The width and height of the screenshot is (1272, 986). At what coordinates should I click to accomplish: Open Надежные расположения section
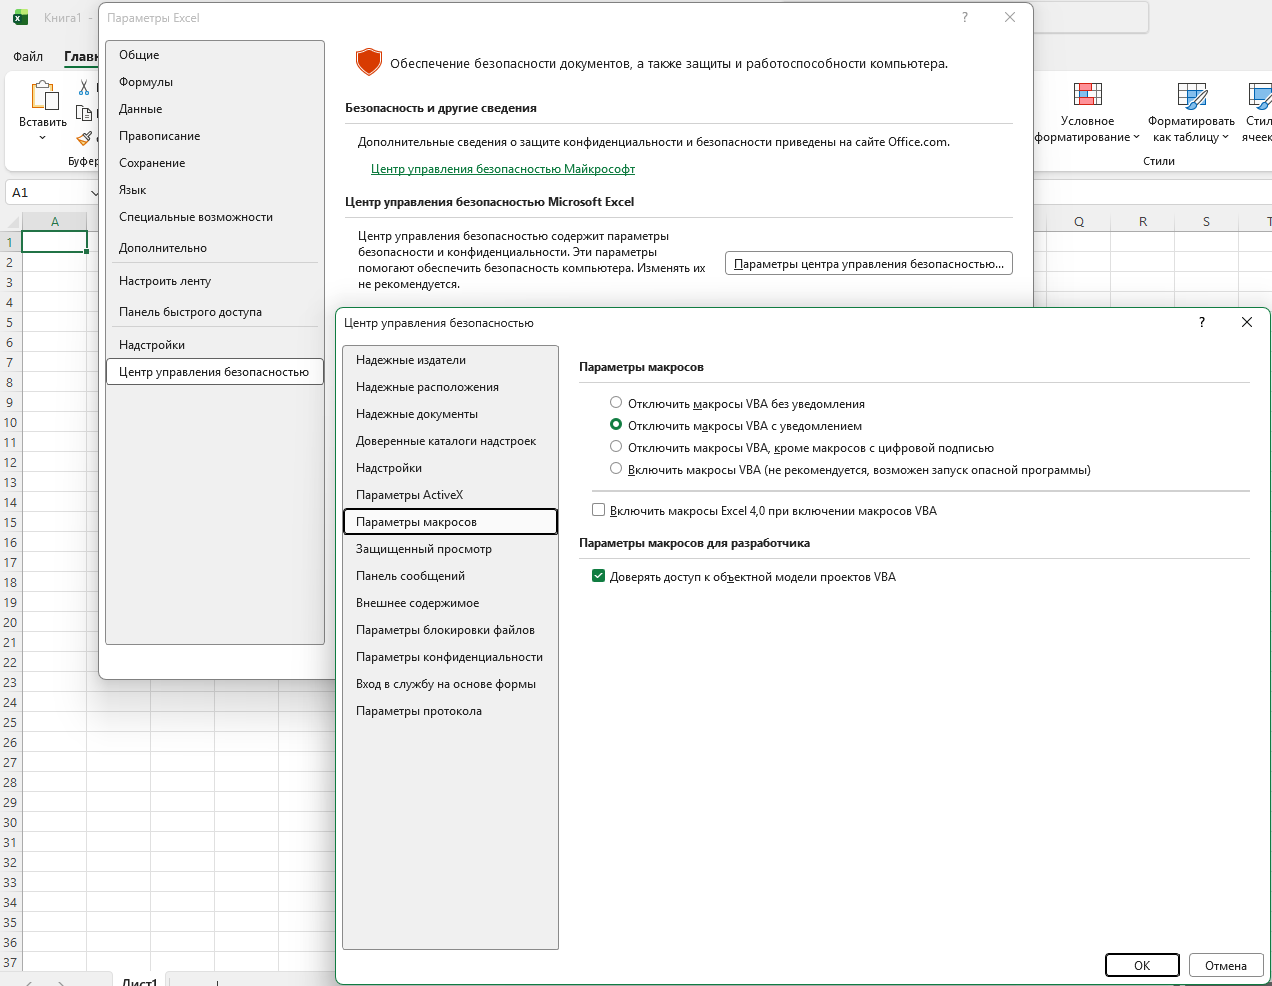coord(450,387)
